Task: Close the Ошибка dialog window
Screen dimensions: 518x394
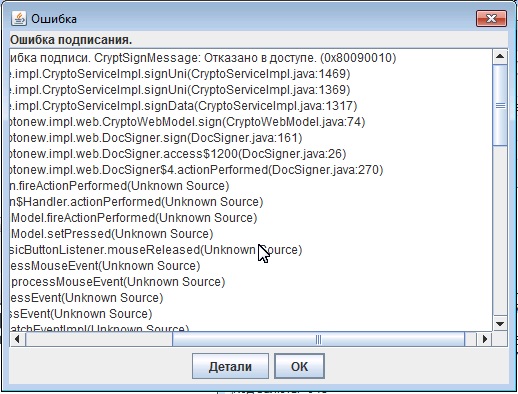Action: click(491, 18)
